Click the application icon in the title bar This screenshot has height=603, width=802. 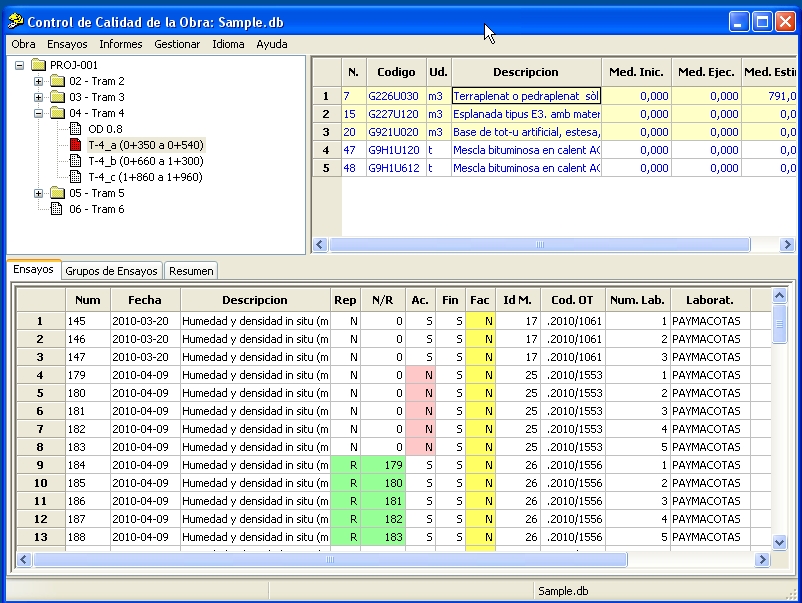coord(16,21)
